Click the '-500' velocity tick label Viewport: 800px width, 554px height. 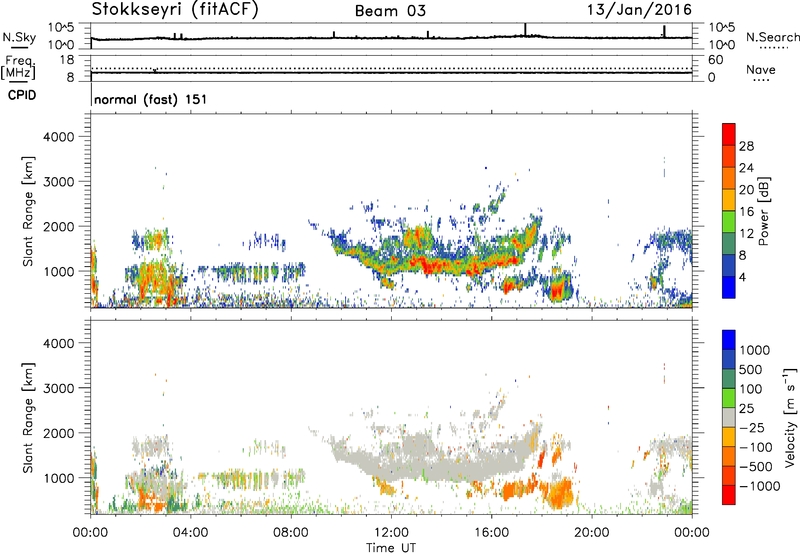[756, 466]
